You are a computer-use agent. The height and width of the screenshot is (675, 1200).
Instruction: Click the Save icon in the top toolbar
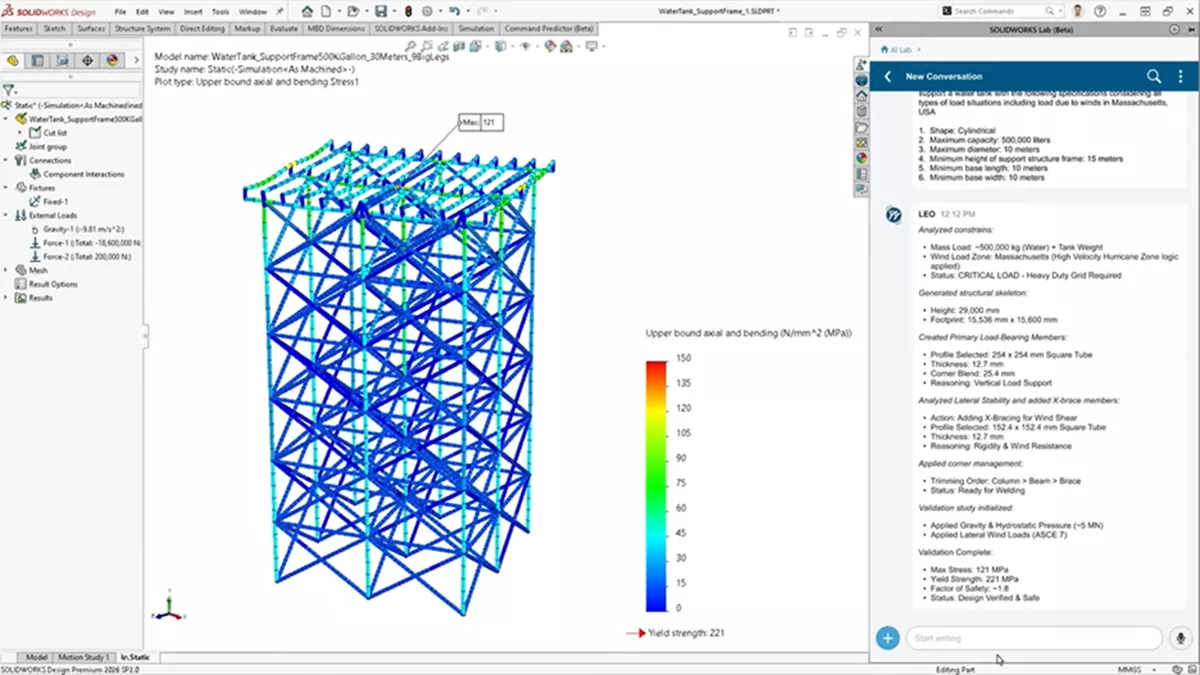point(382,11)
